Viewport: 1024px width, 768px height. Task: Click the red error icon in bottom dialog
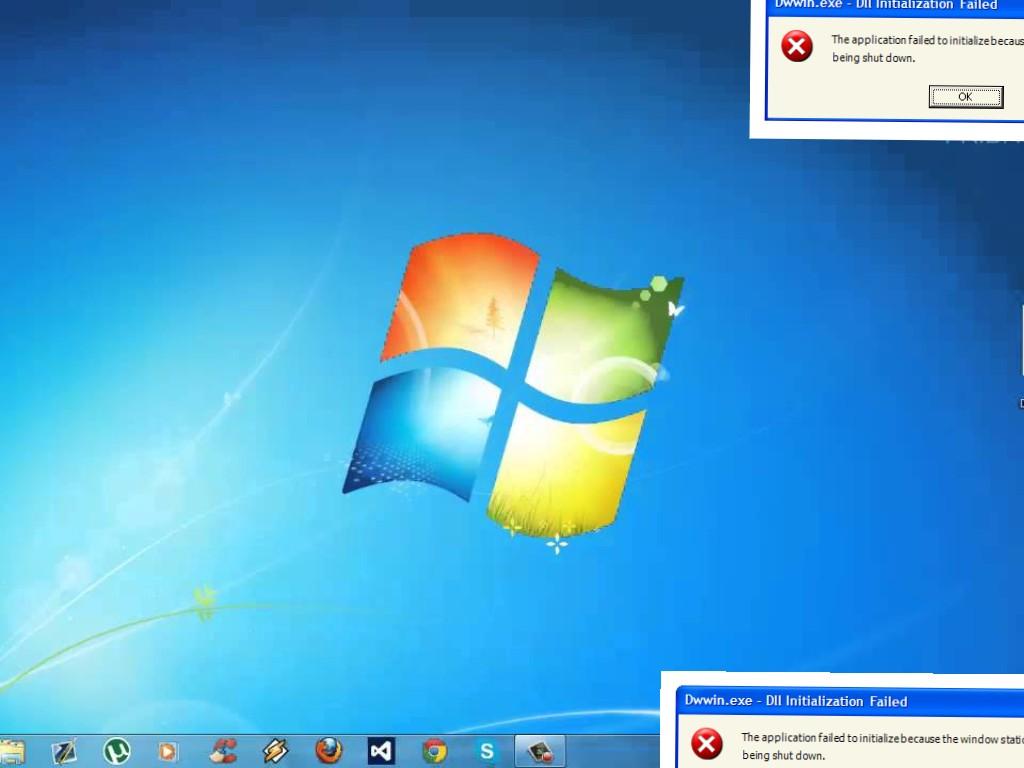(x=707, y=743)
